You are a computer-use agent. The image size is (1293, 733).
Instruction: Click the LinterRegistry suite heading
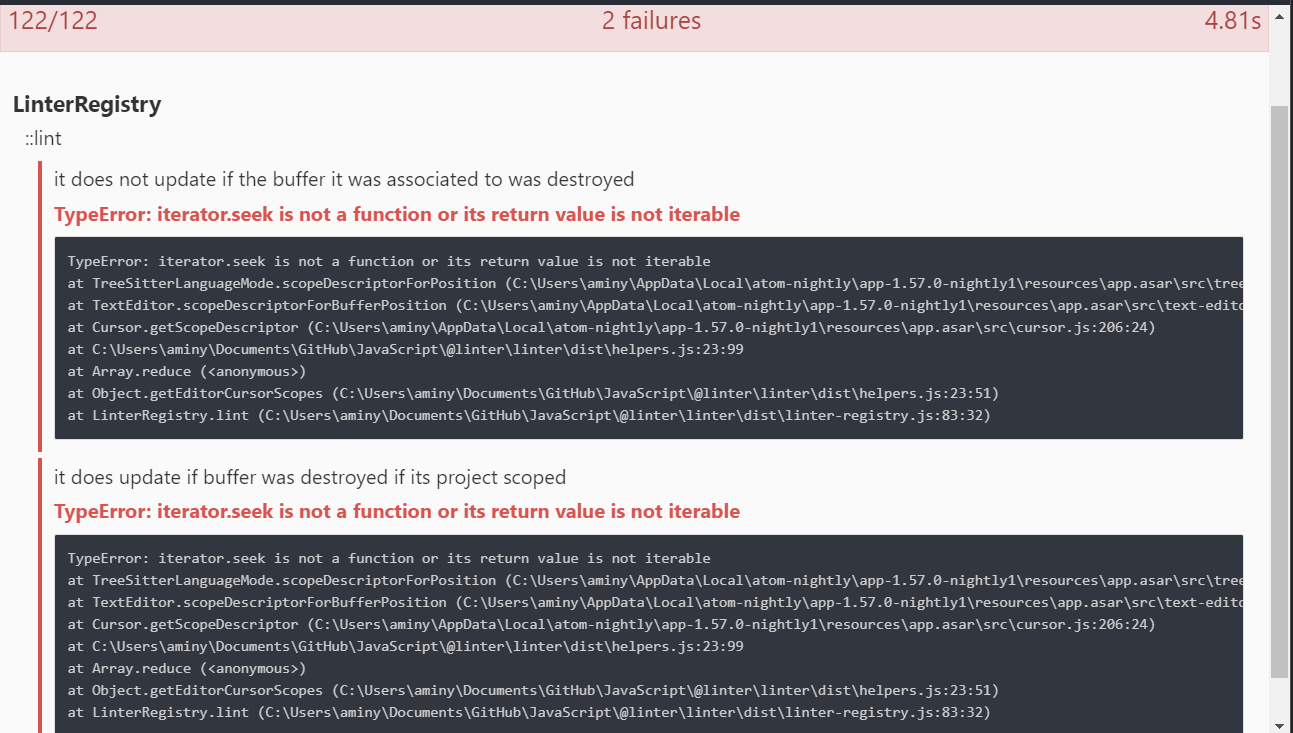[x=86, y=104]
